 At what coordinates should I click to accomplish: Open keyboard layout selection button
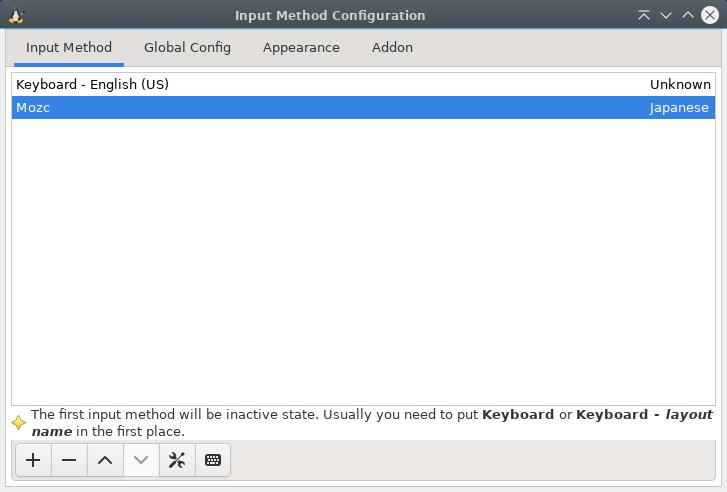213,460
